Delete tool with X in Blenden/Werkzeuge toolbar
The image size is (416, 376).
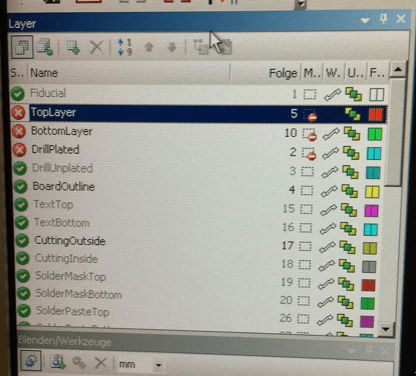pos(101,363)
